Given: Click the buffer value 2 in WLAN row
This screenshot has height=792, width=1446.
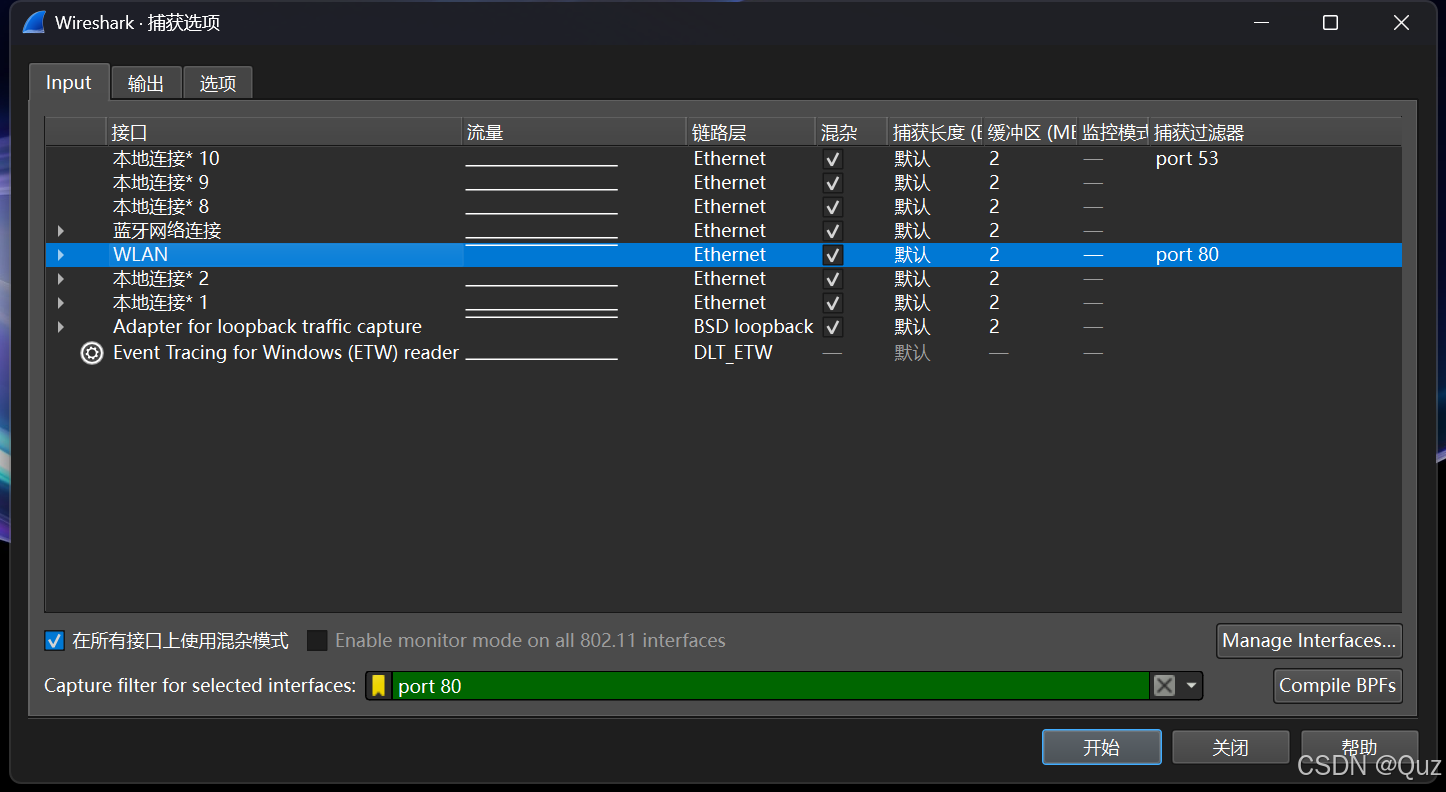Looking at the screenshot, I should coord(994,255).
